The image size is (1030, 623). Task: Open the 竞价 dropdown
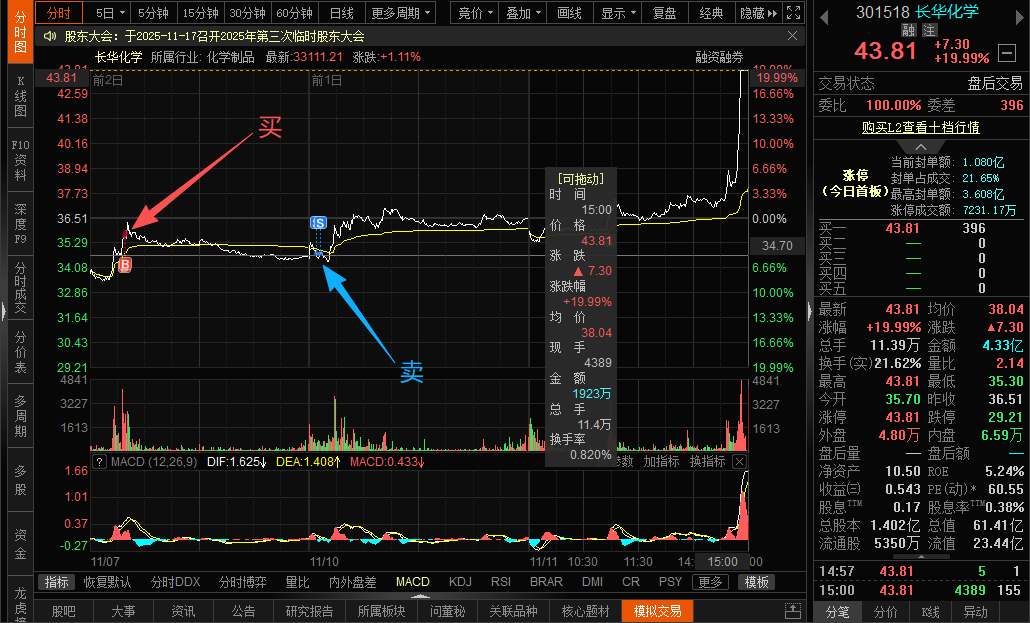coord(475,12)
